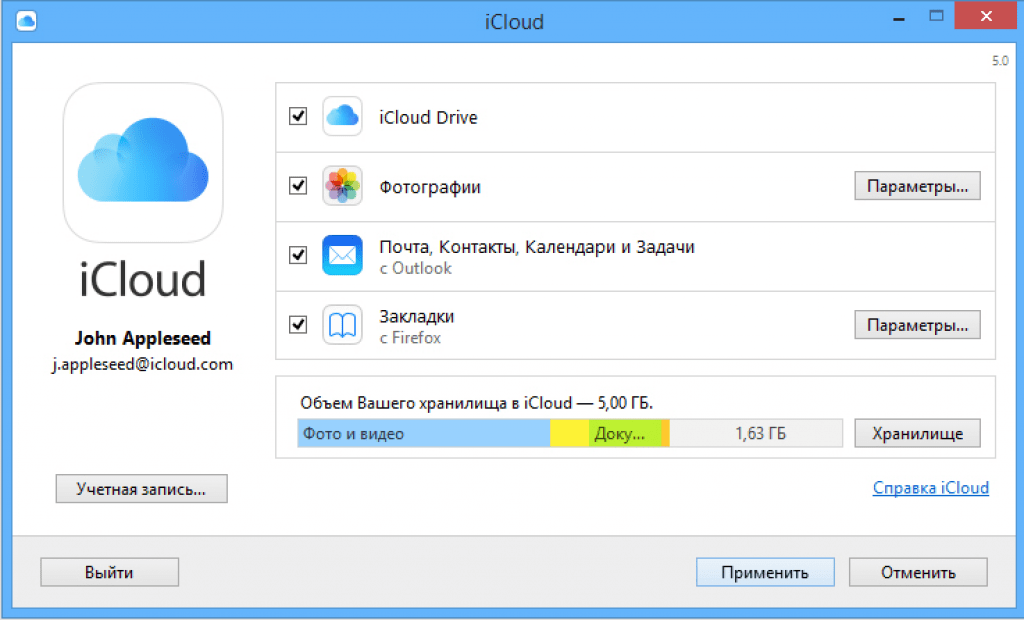The image size is (1024, 620).
Task: Click the iCloud Drive cloud icon
Action: coord(342,116)
